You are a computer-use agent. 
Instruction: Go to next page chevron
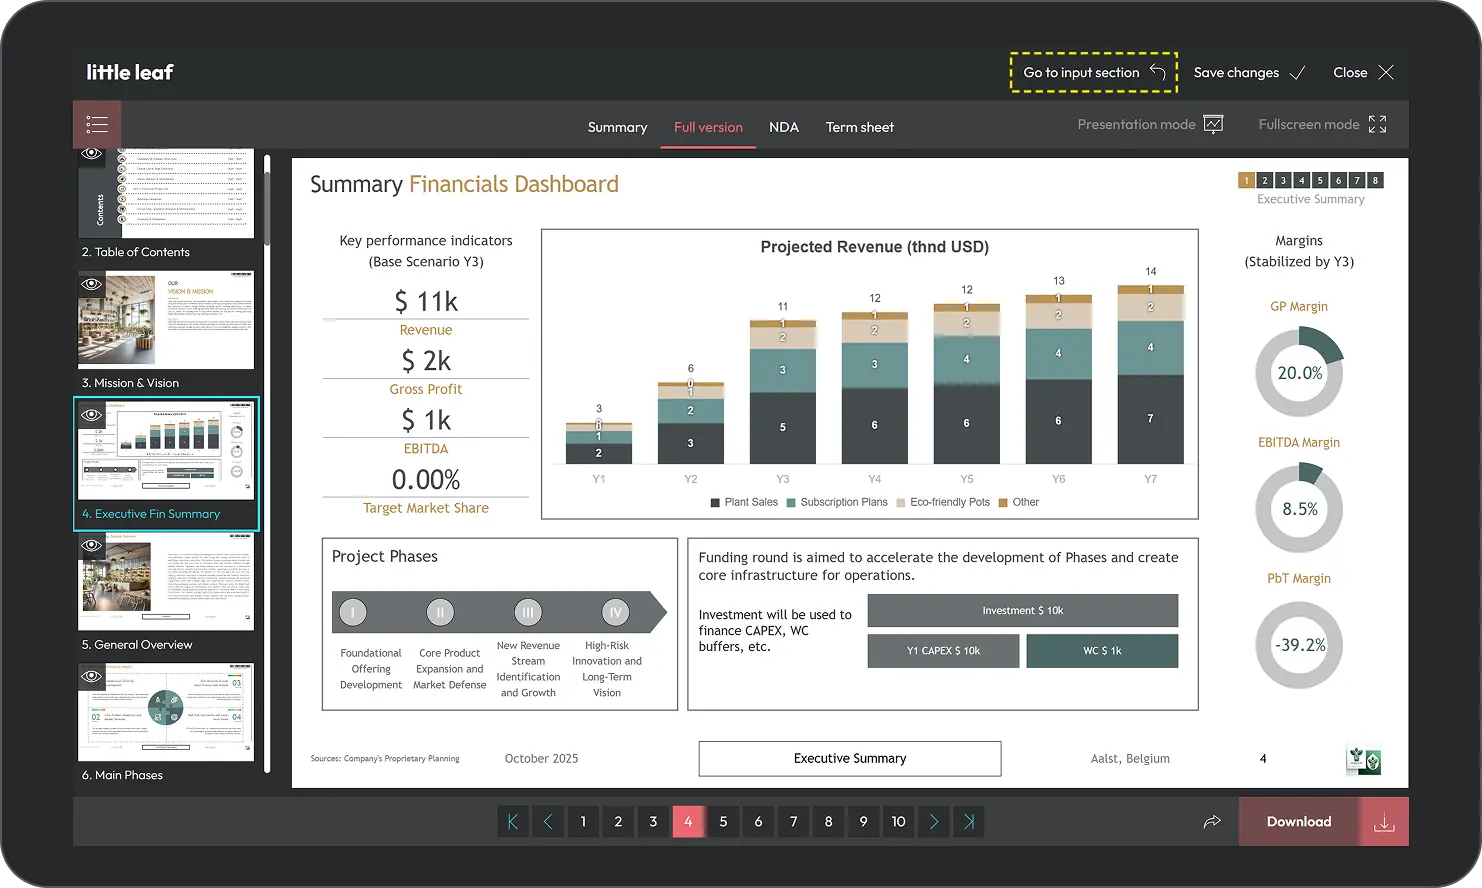tap(934, 822)
